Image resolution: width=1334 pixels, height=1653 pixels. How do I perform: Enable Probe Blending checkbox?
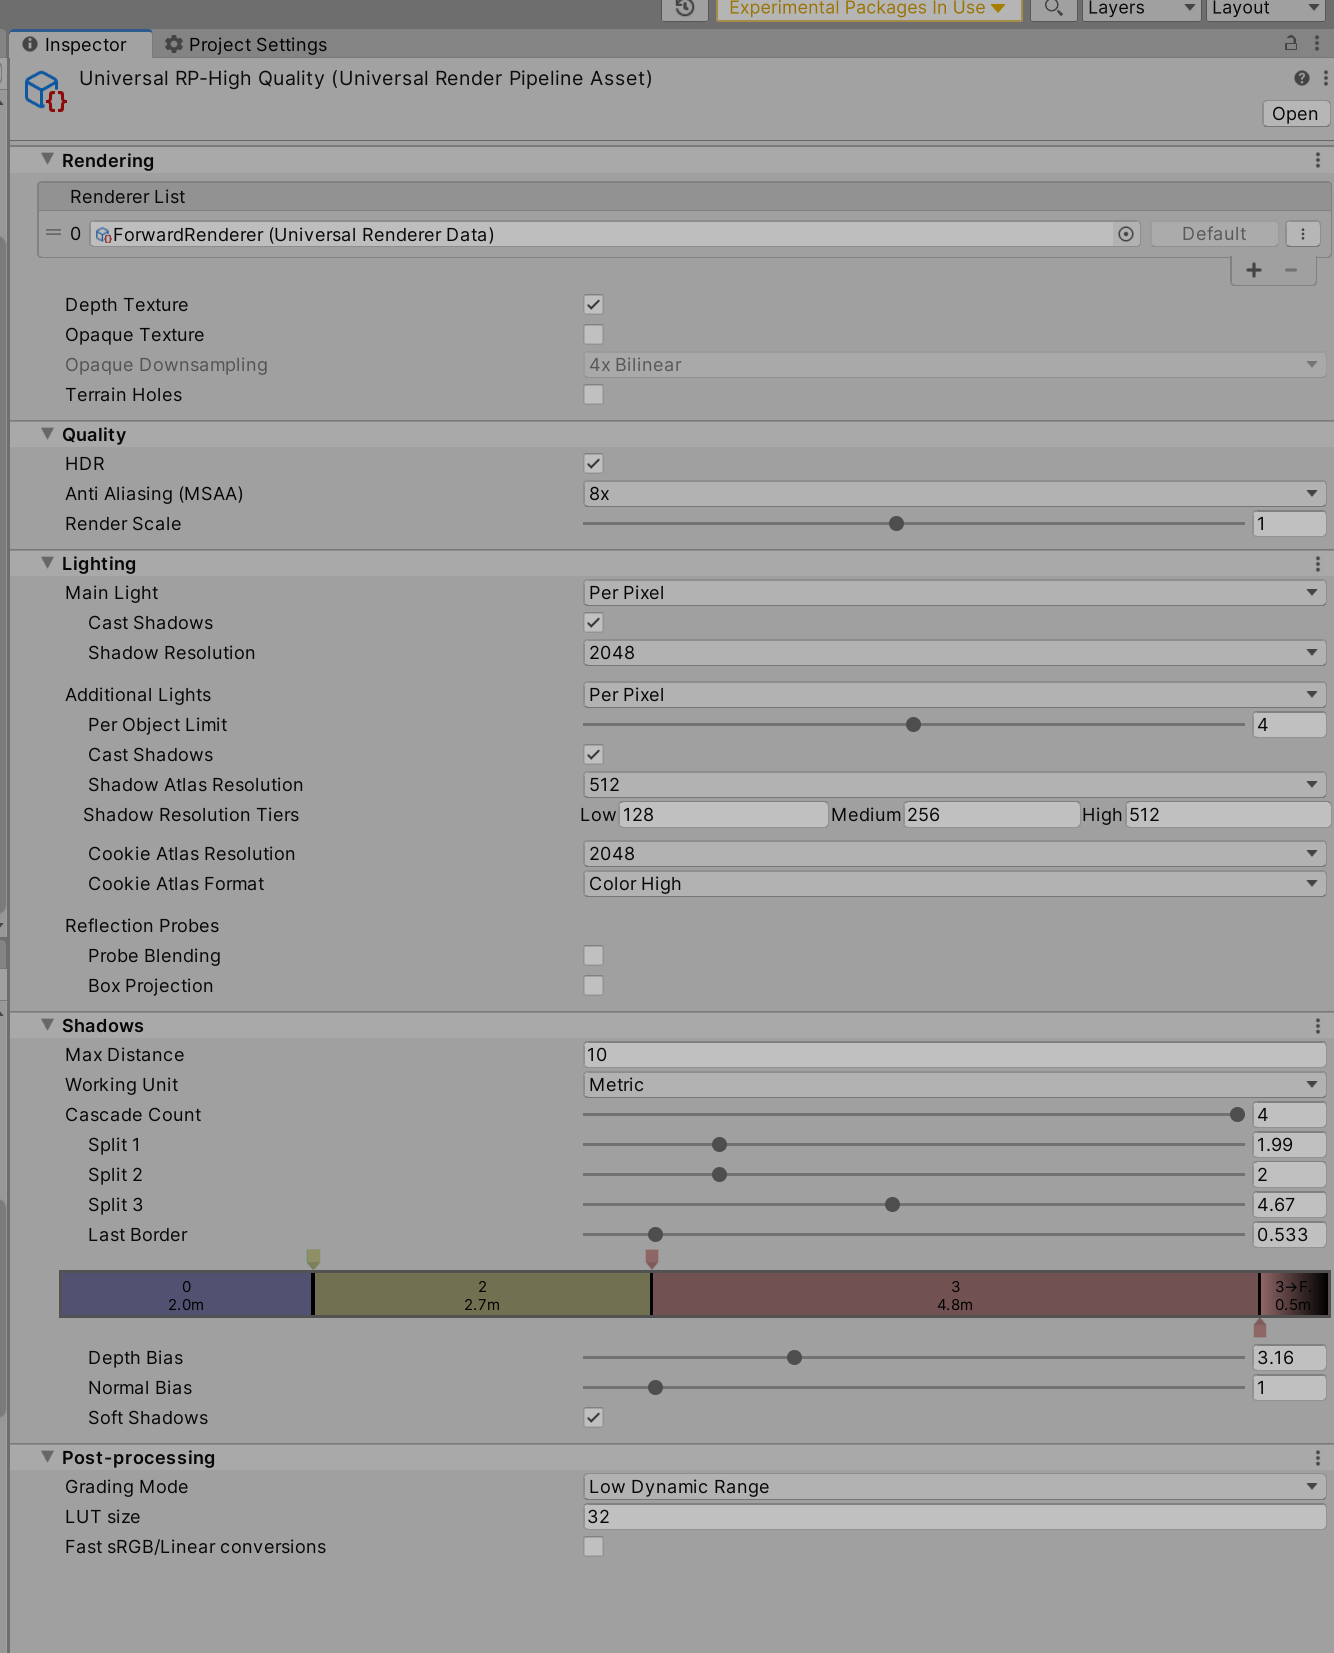593,956
